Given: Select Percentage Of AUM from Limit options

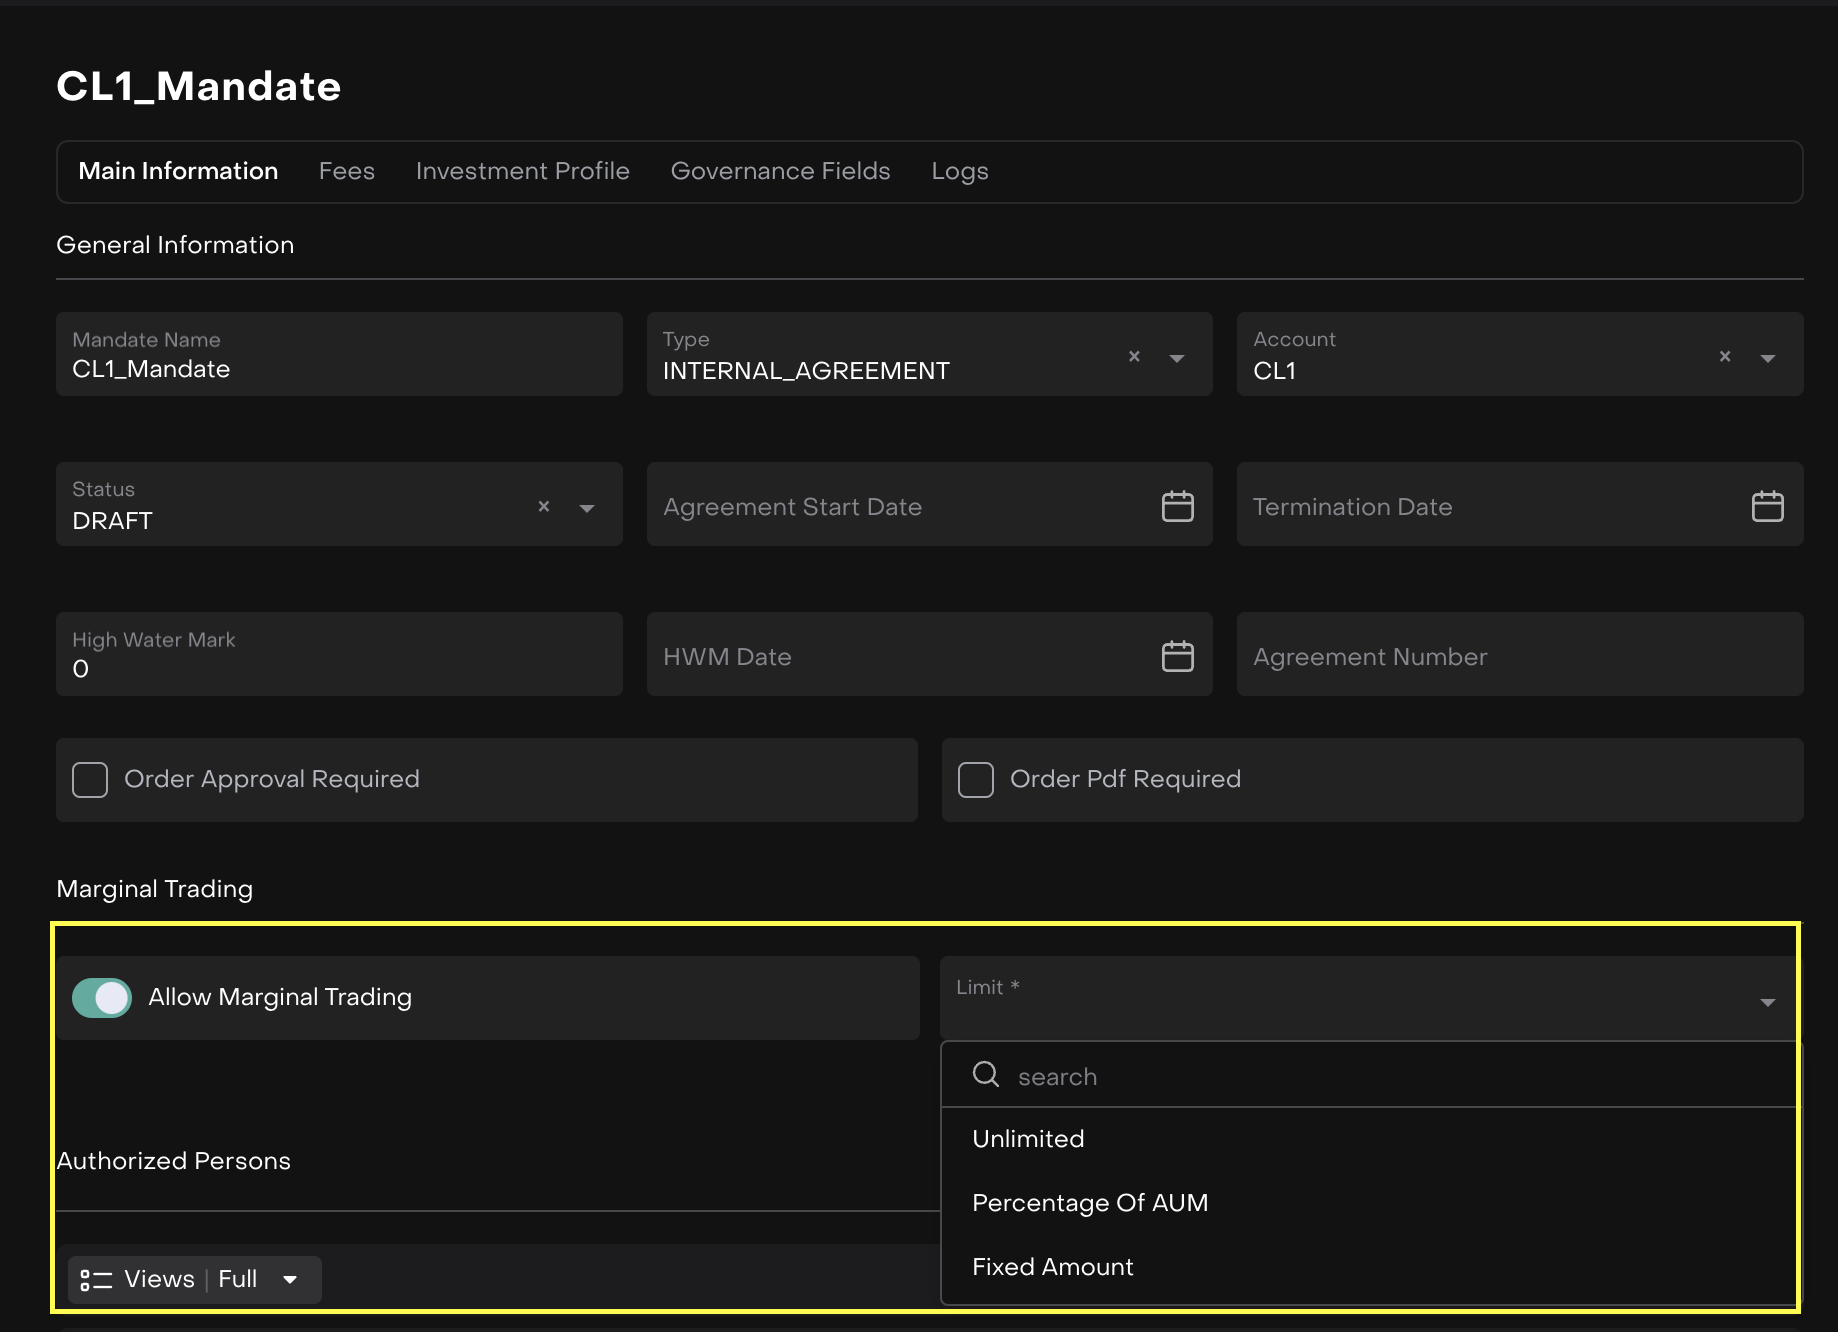Looking at the screenshot, I should click(x=1090, y=1203).
